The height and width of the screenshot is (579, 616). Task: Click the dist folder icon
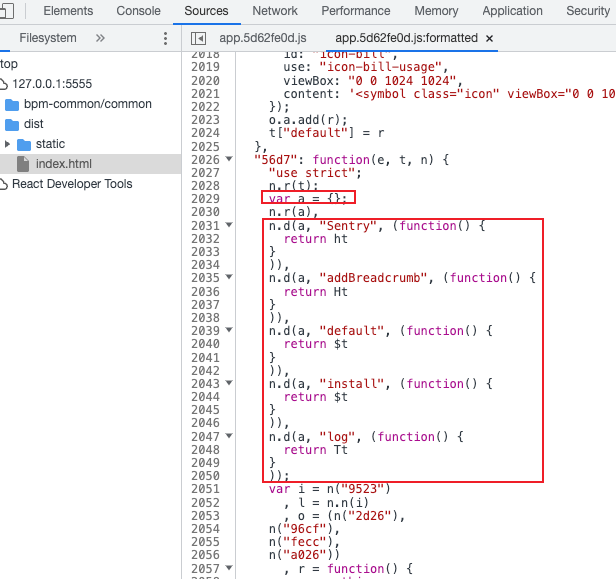coord(12,124)
